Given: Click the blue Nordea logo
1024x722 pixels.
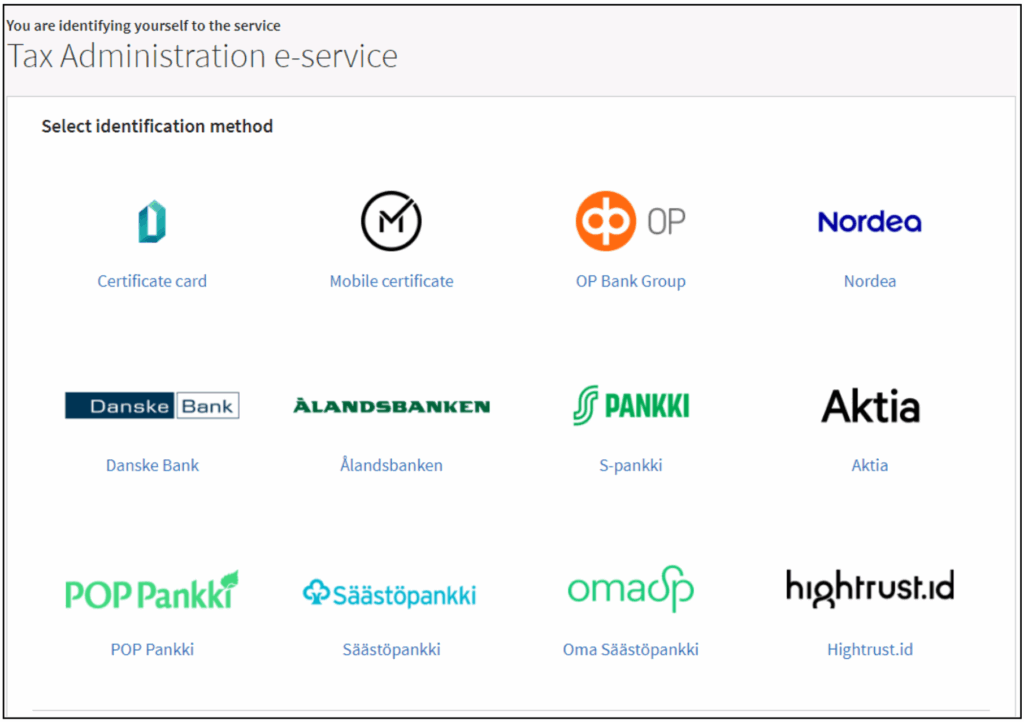Looking at the screenshot, I should (x=869, y=222).
